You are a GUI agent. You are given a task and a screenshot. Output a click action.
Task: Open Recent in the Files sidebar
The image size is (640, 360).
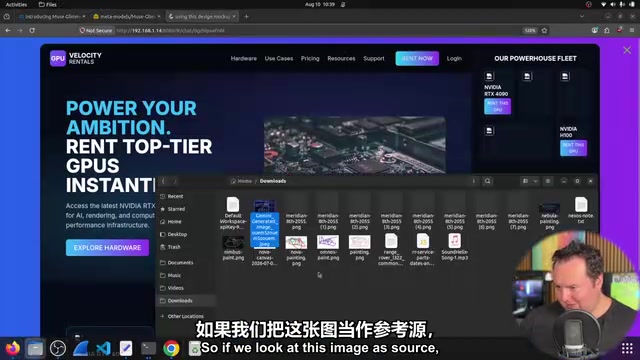(x=175, y=196)
